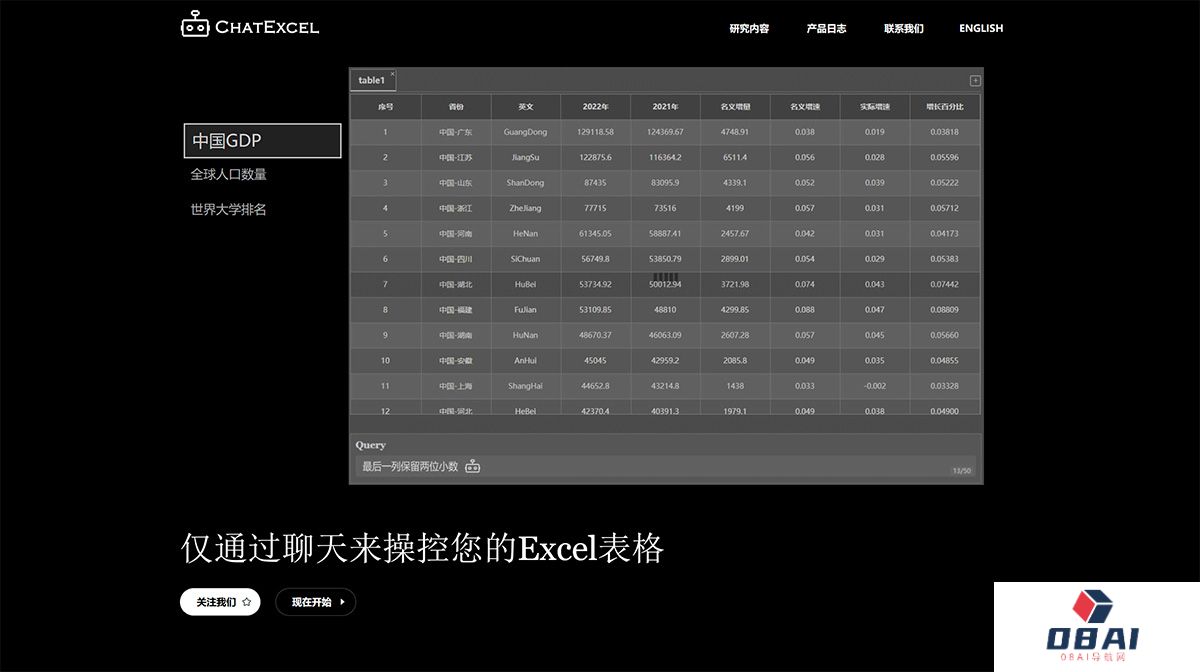Click the 0.05712 cell
The width and height of the screenshot is (1200, 672).
pyautogui.click(x=945, y=208)
